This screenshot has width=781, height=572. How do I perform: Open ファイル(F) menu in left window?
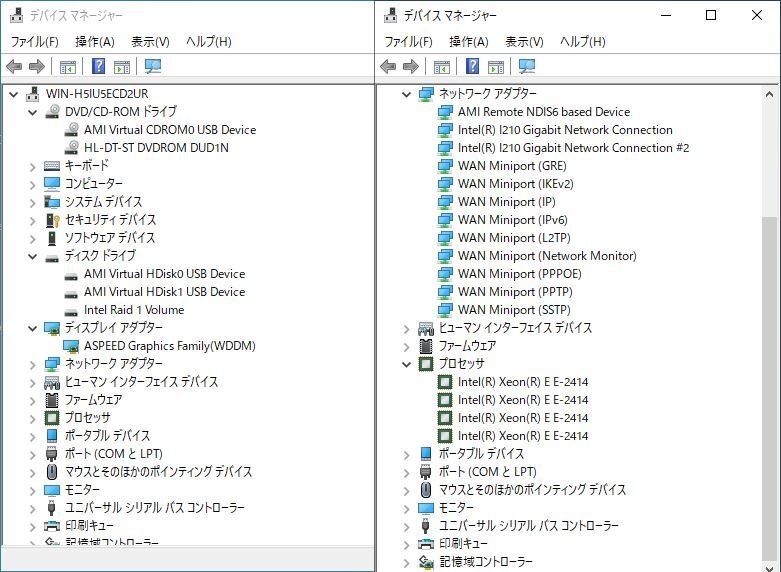(34, 42)
